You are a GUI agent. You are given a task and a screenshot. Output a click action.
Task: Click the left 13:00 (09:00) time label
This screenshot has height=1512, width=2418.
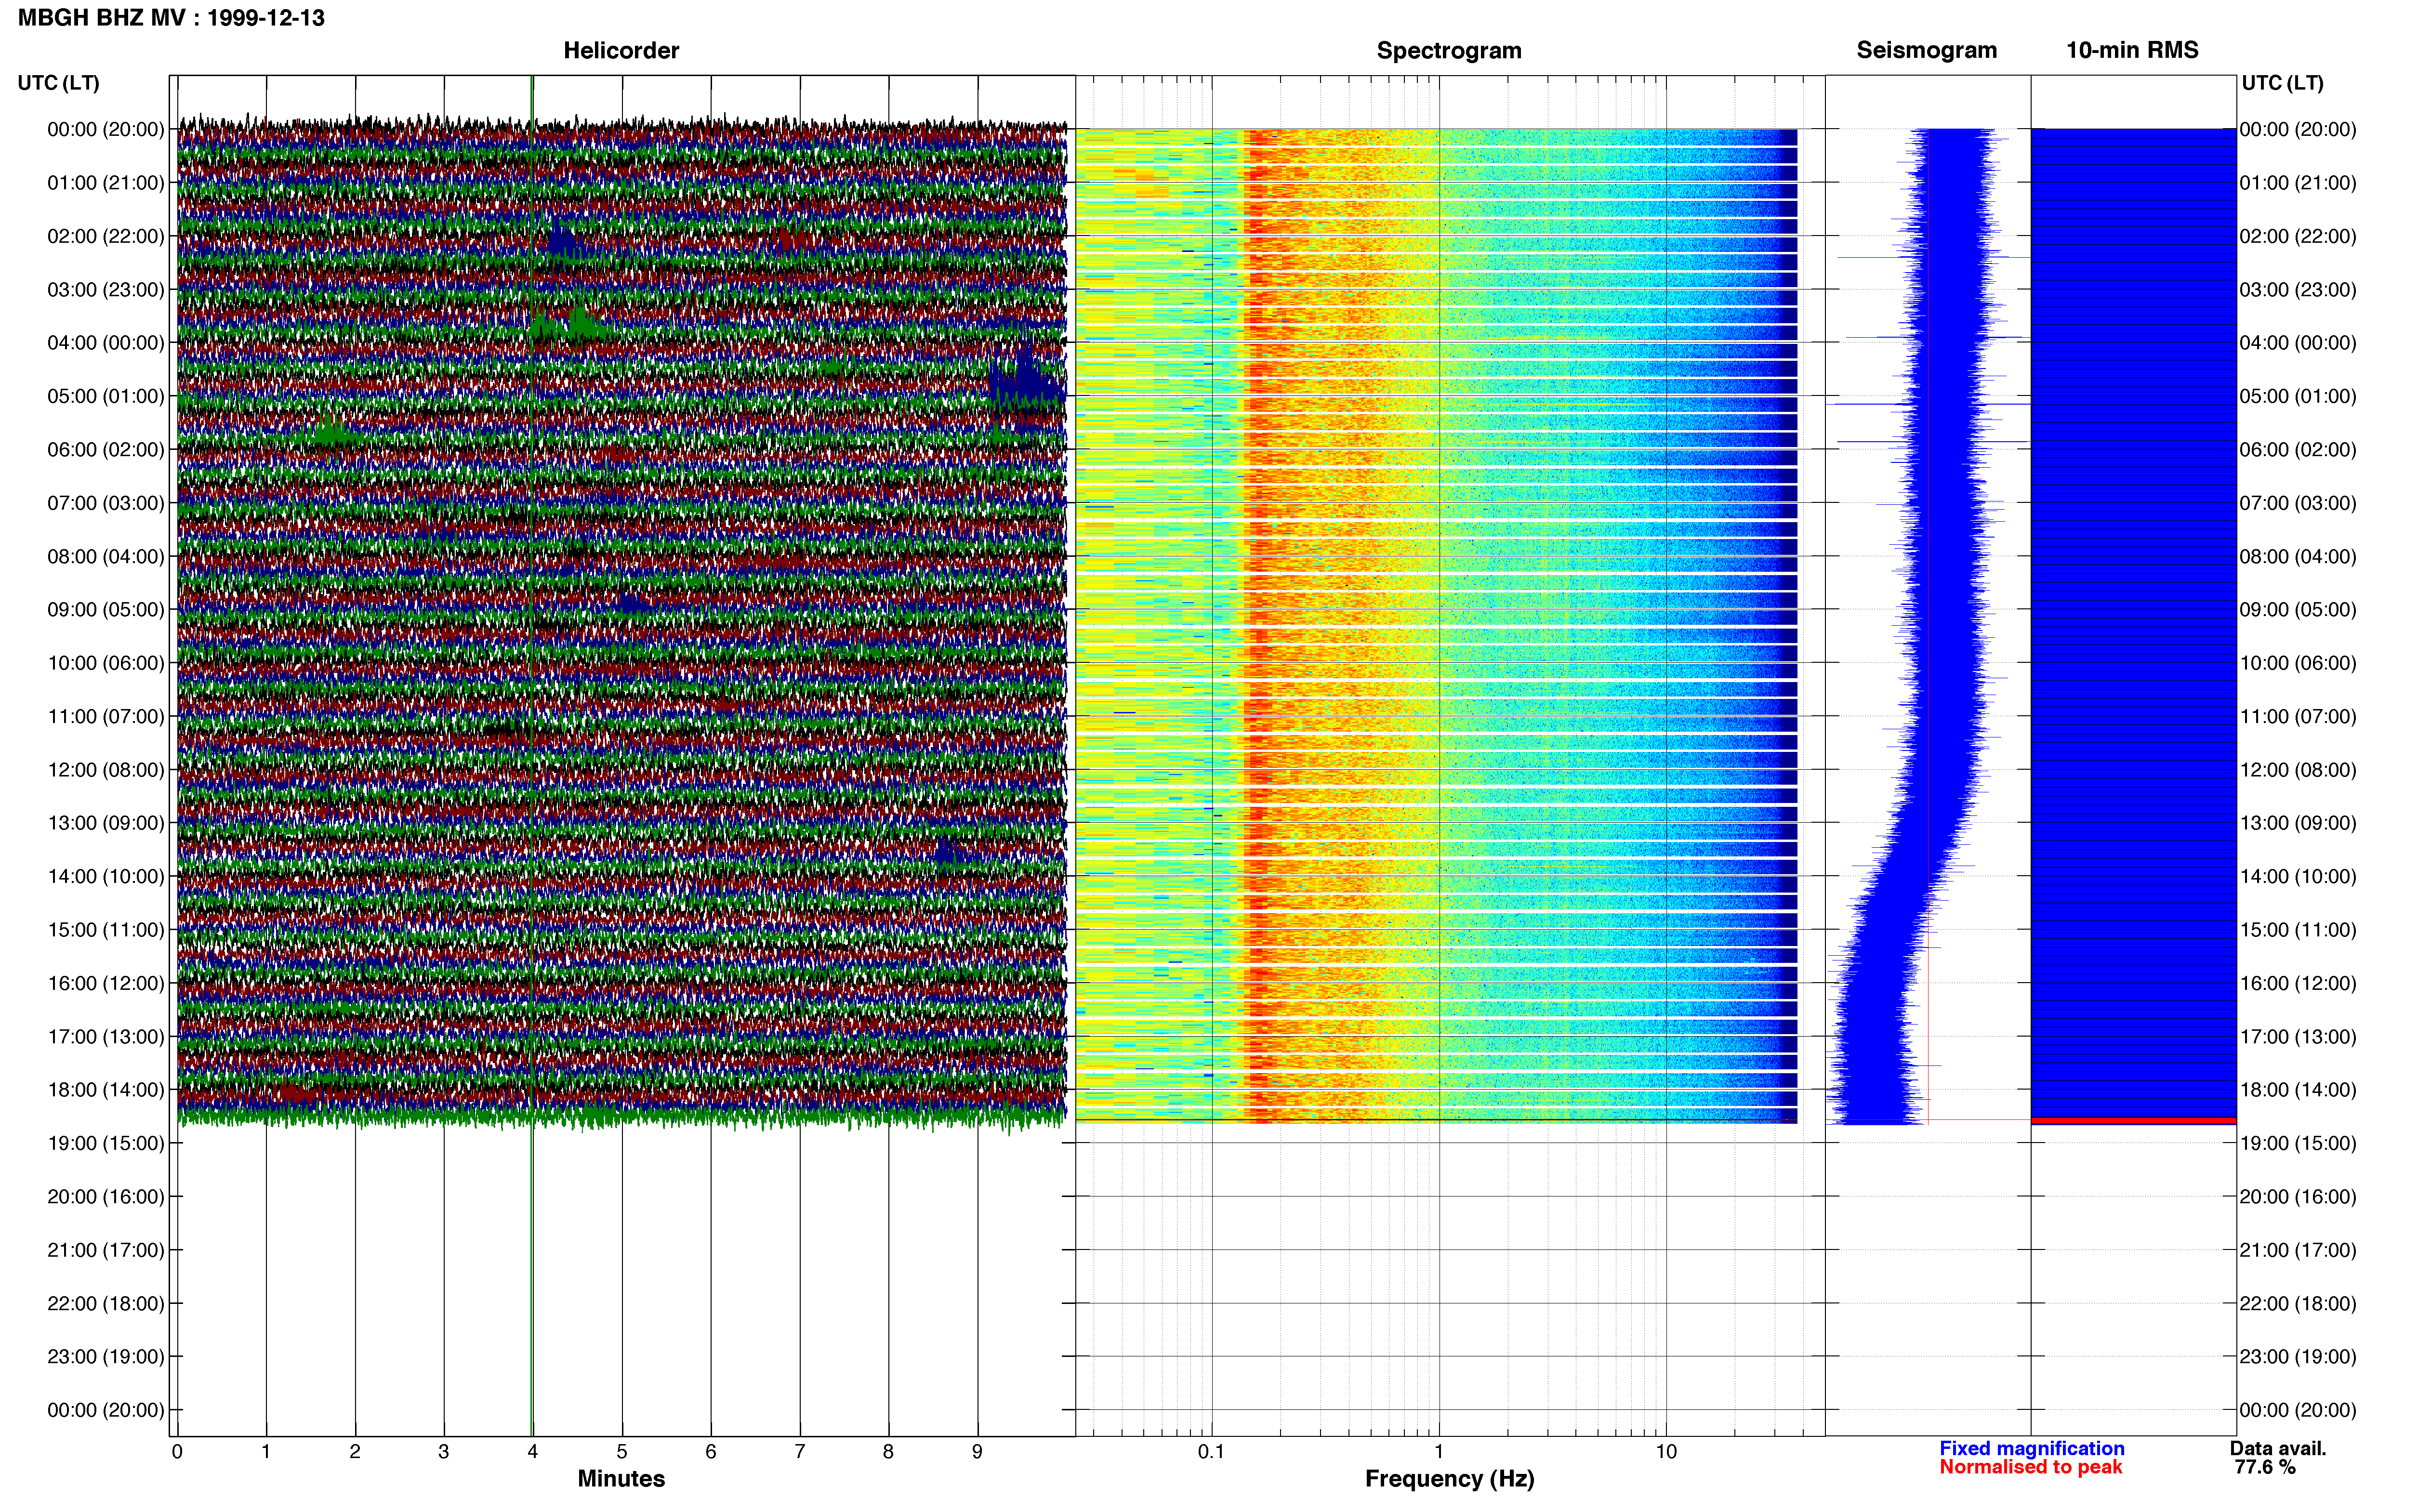(106, 823)
